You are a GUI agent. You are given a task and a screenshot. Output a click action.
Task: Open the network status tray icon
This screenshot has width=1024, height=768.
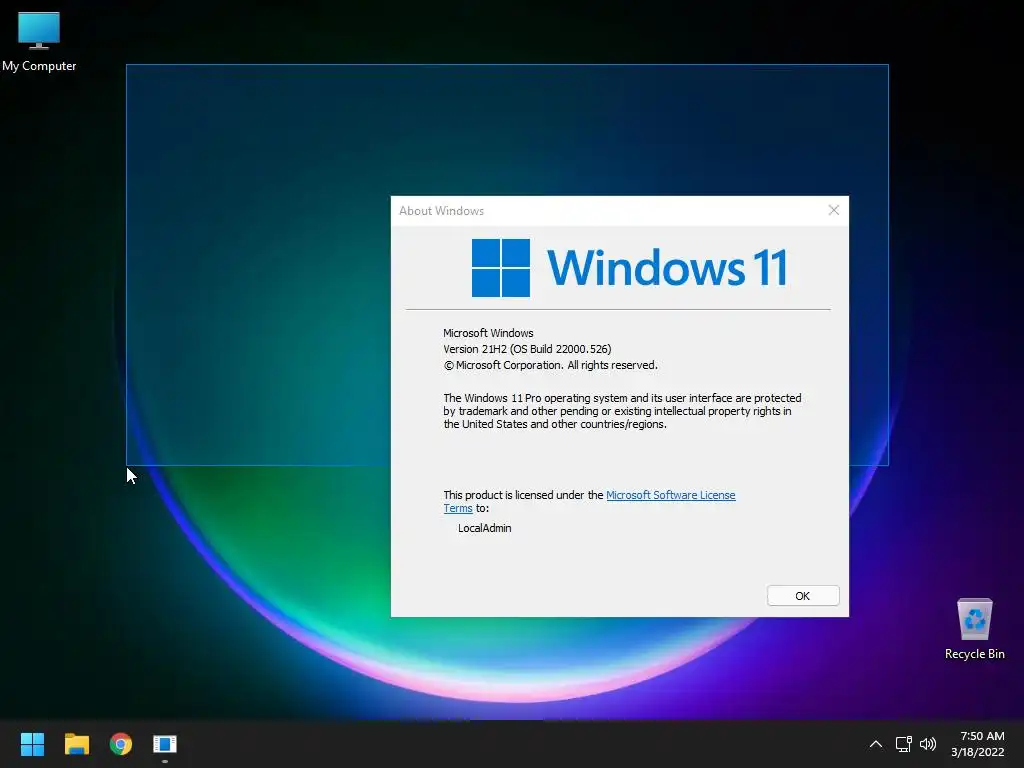click(903, 744)
